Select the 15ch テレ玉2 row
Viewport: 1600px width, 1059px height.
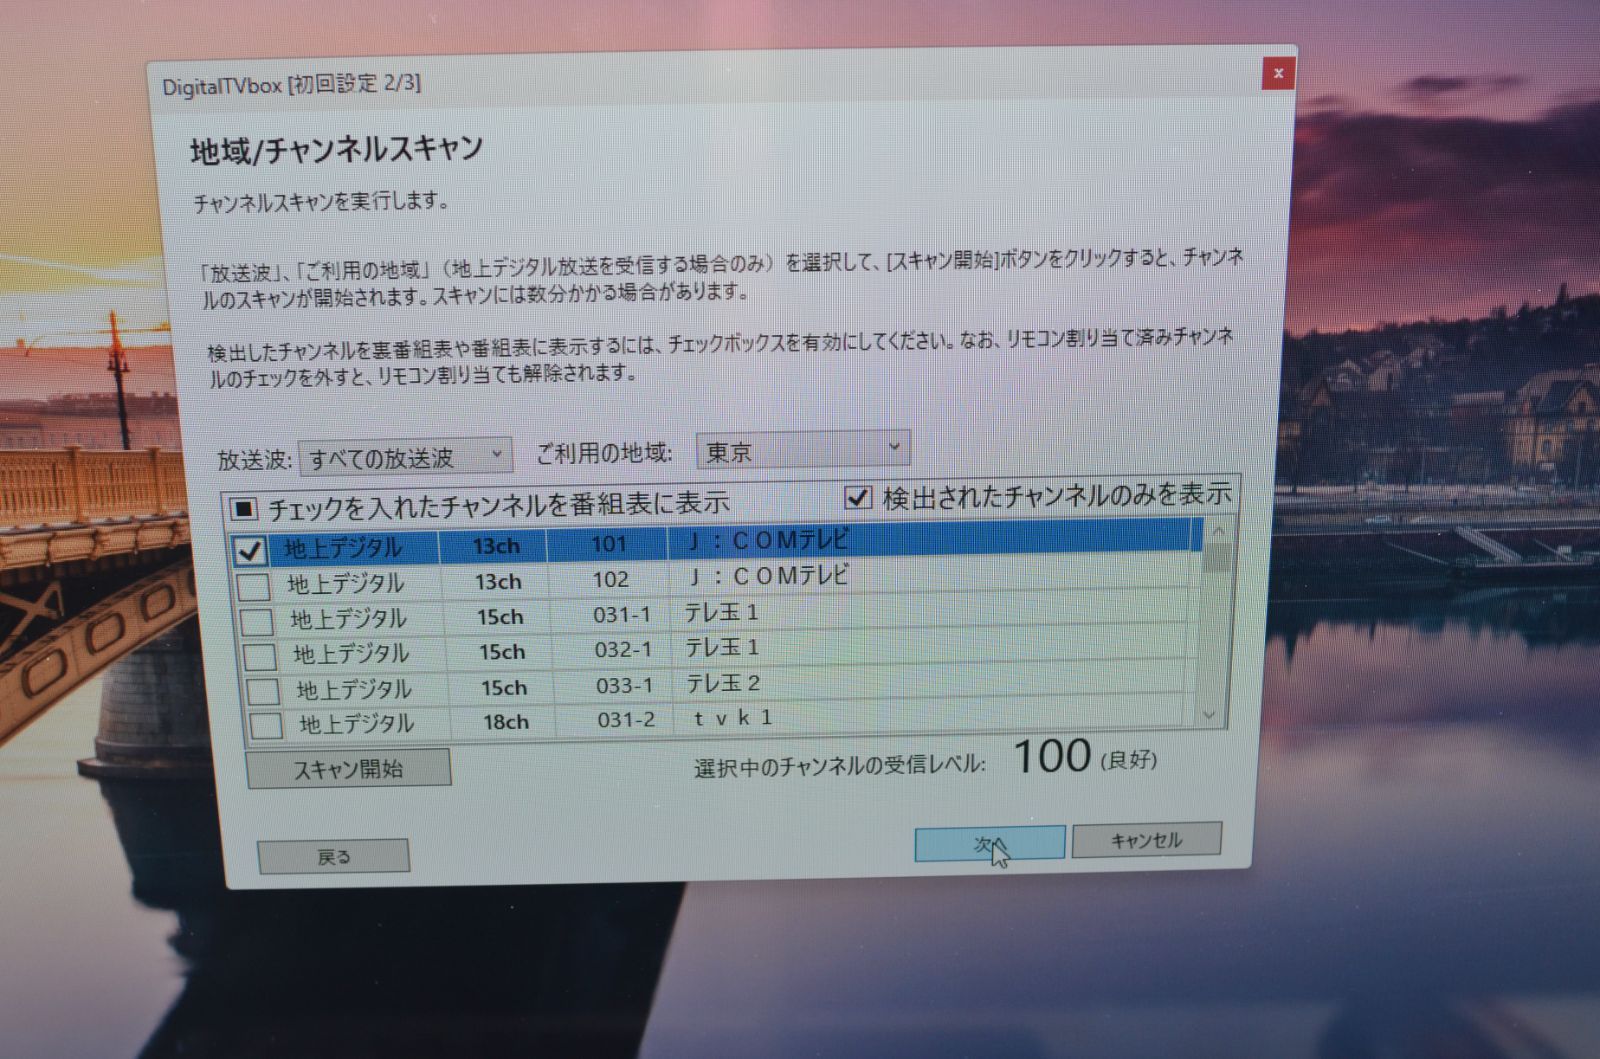(700, 686)
